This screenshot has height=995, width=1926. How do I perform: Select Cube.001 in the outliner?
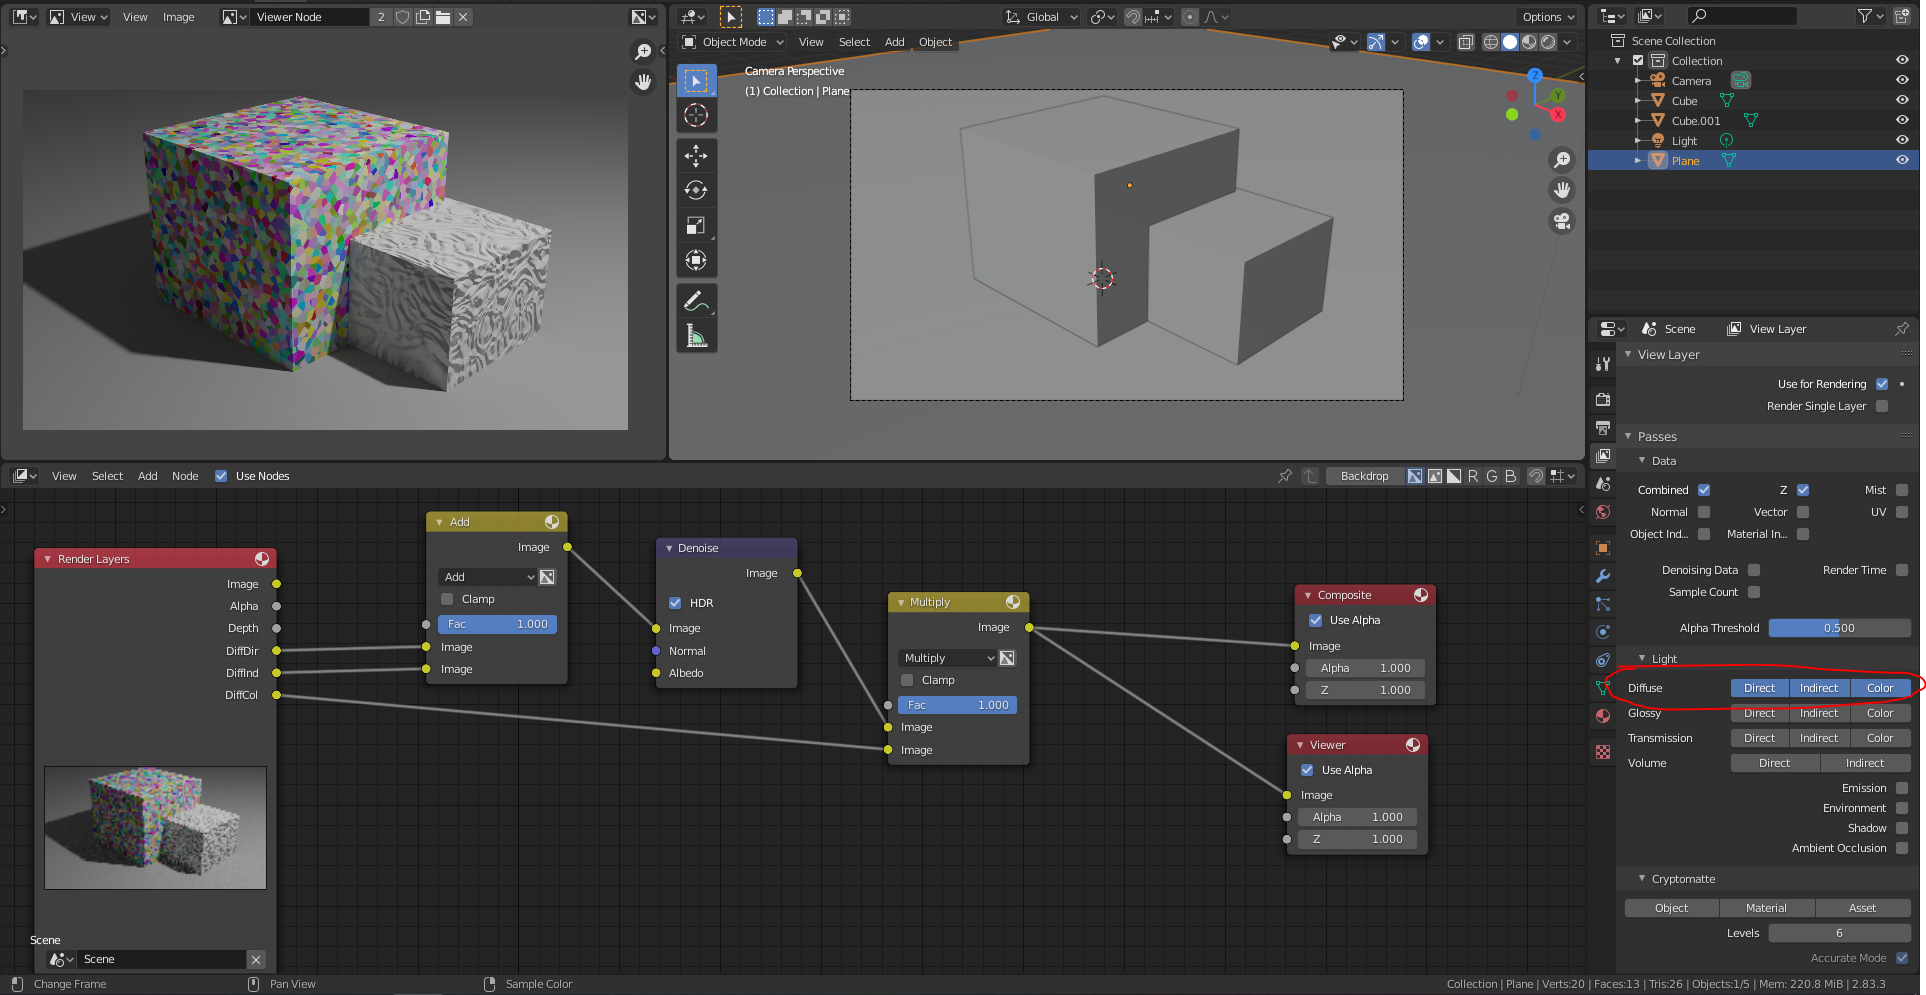(1695, 121)
